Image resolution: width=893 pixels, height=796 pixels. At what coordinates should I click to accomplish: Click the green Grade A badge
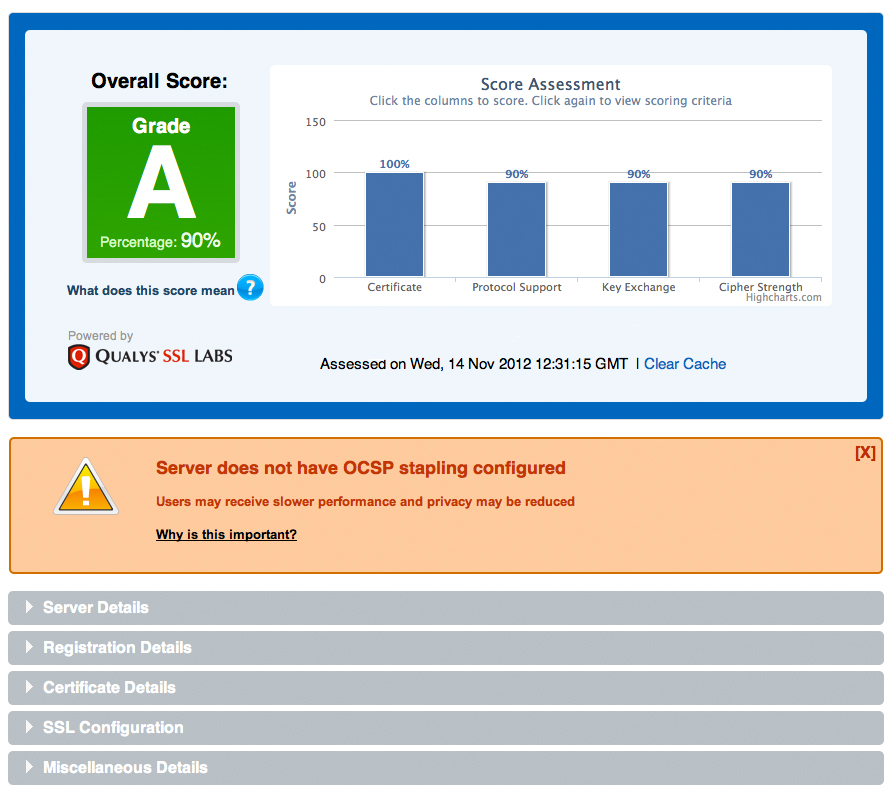coord(161,184)
